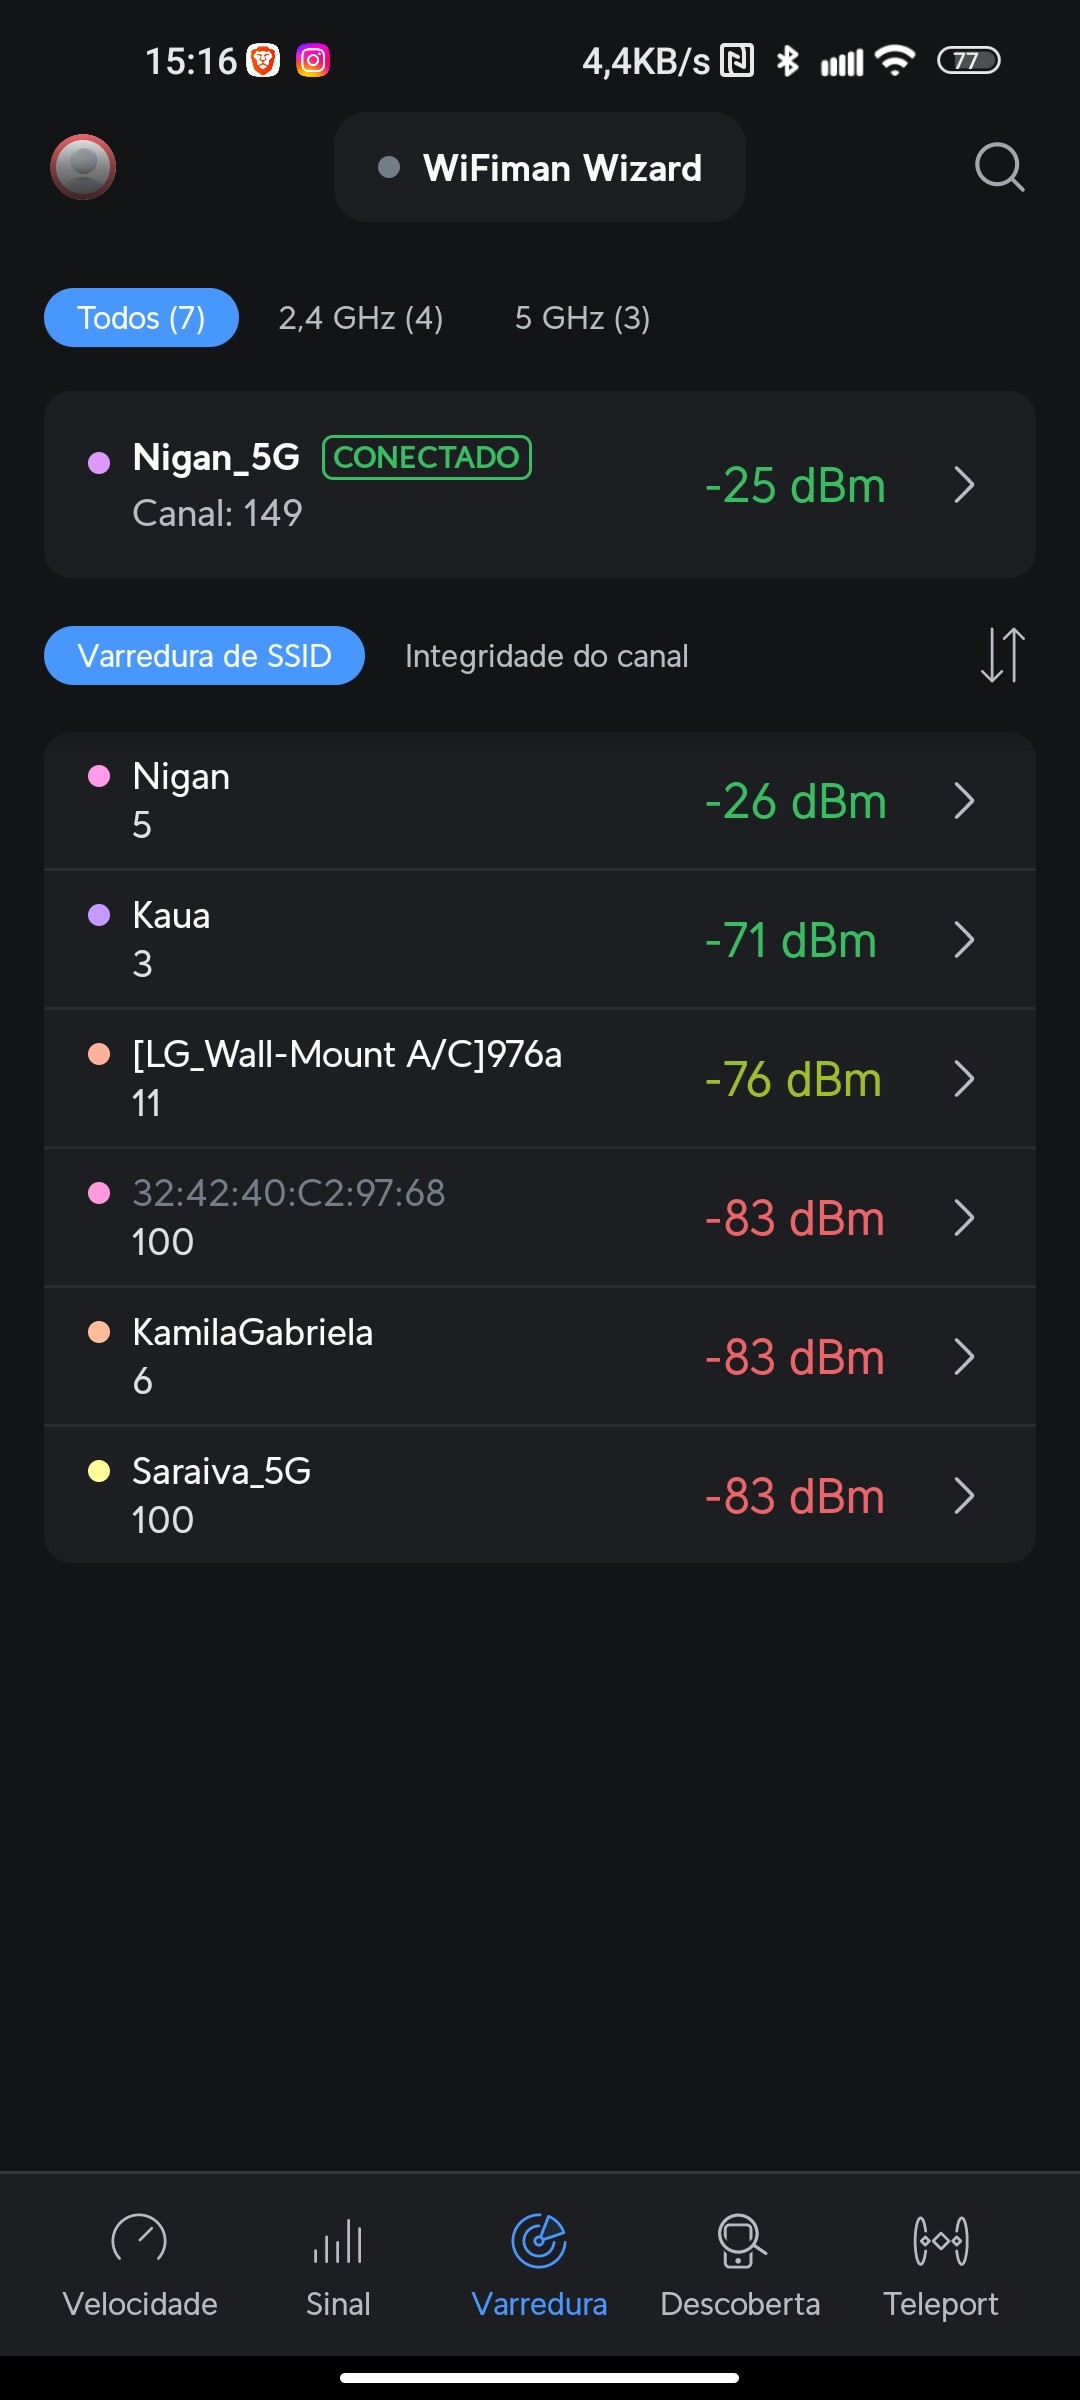1080x2400 pixels.
Task: Tap the profile avatar icon
Action: click(83, 167)
